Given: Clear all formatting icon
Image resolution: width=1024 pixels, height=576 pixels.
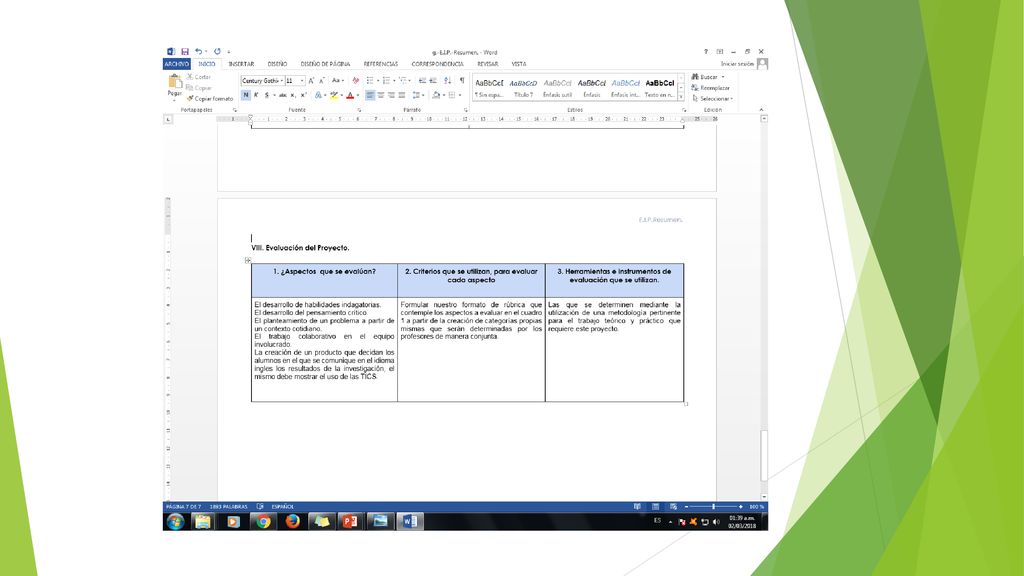Looking at the screenshot, I should coord(355,81).
